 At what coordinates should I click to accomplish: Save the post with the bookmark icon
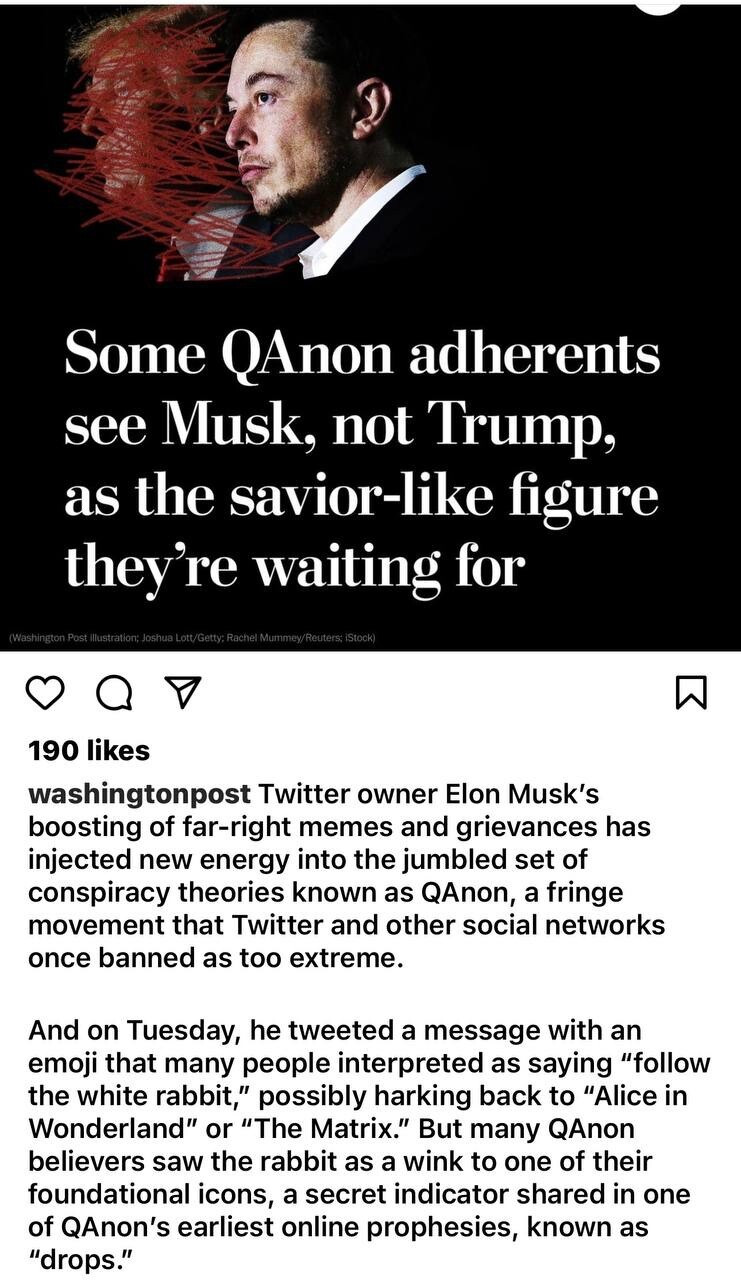coord(692,693)
